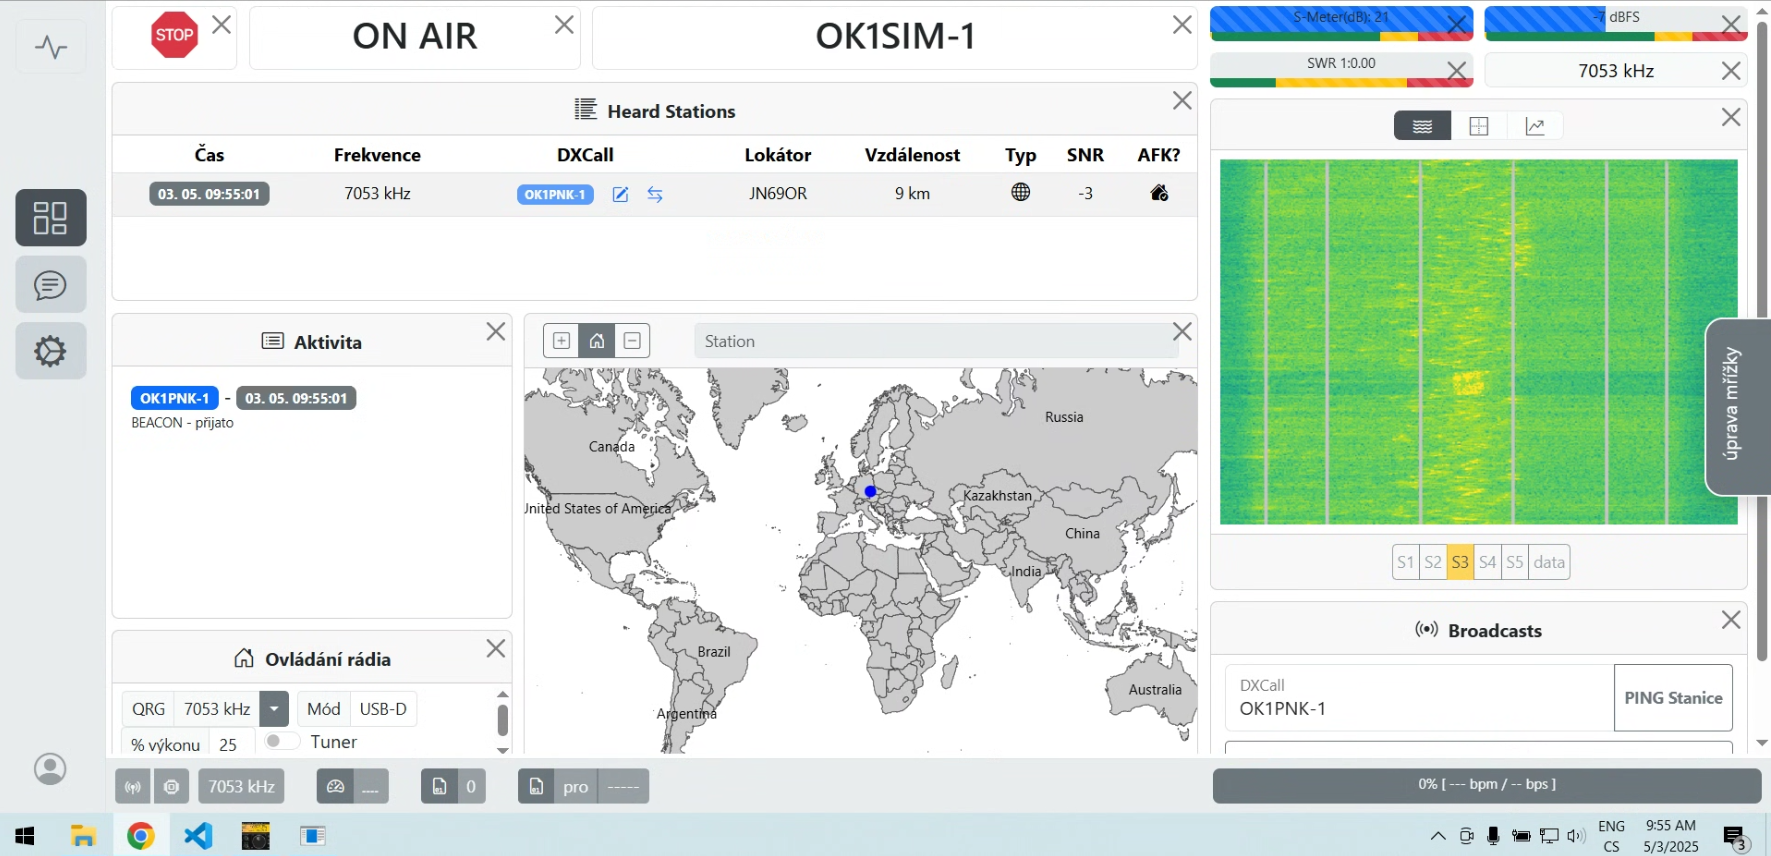Viewport: 1771px width, 856px height.
Task: Close the Broadcasts panel
Action: [1731, 620]
